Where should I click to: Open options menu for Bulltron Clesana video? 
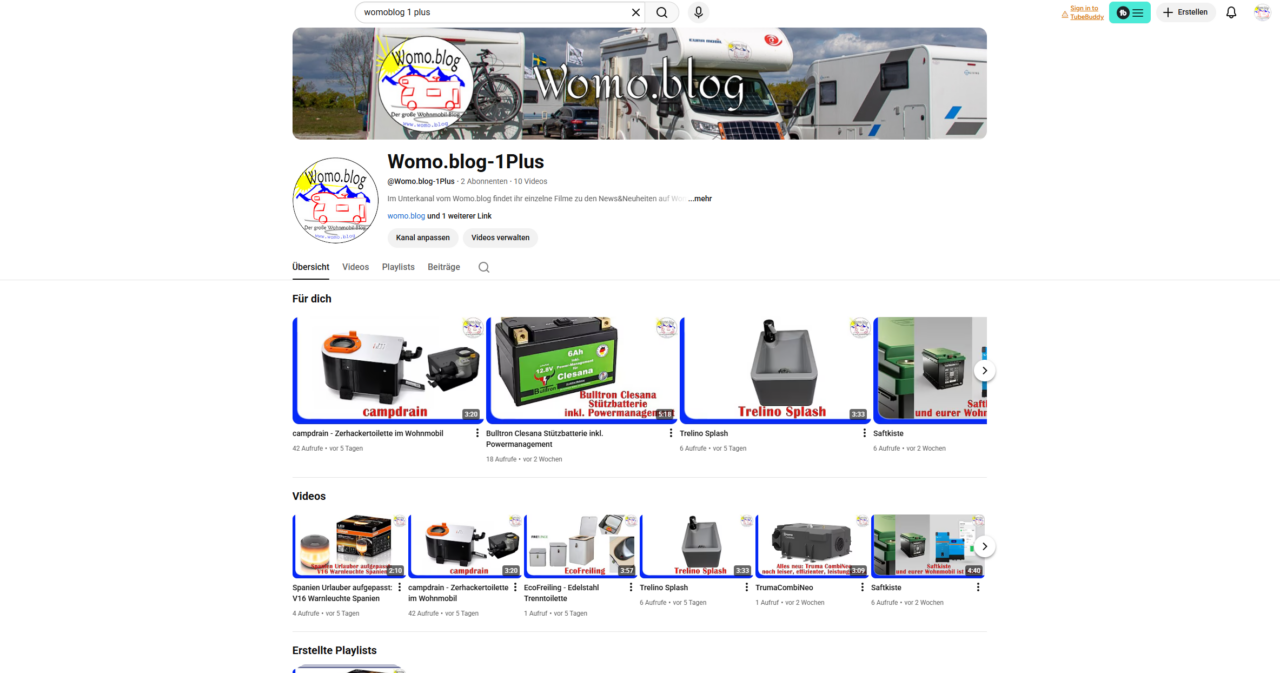pyautogui.click(x=671, y=433)
